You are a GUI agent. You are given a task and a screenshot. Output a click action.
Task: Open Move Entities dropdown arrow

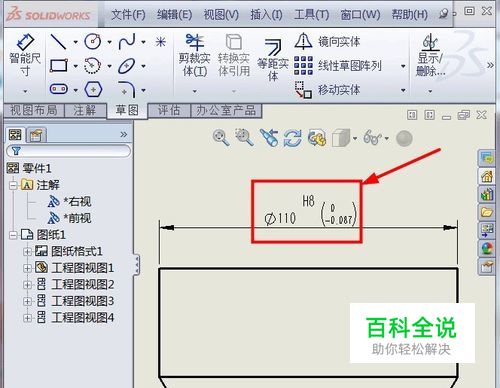403,90
